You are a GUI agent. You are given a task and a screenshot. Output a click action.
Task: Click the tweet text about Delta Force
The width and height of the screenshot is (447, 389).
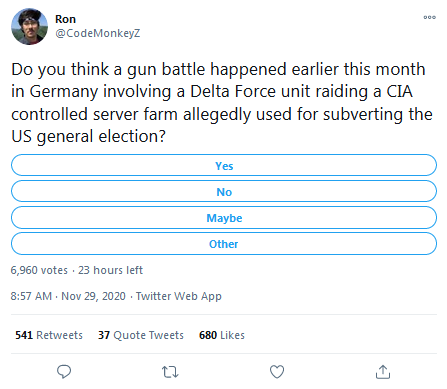(x=222, y=103)
